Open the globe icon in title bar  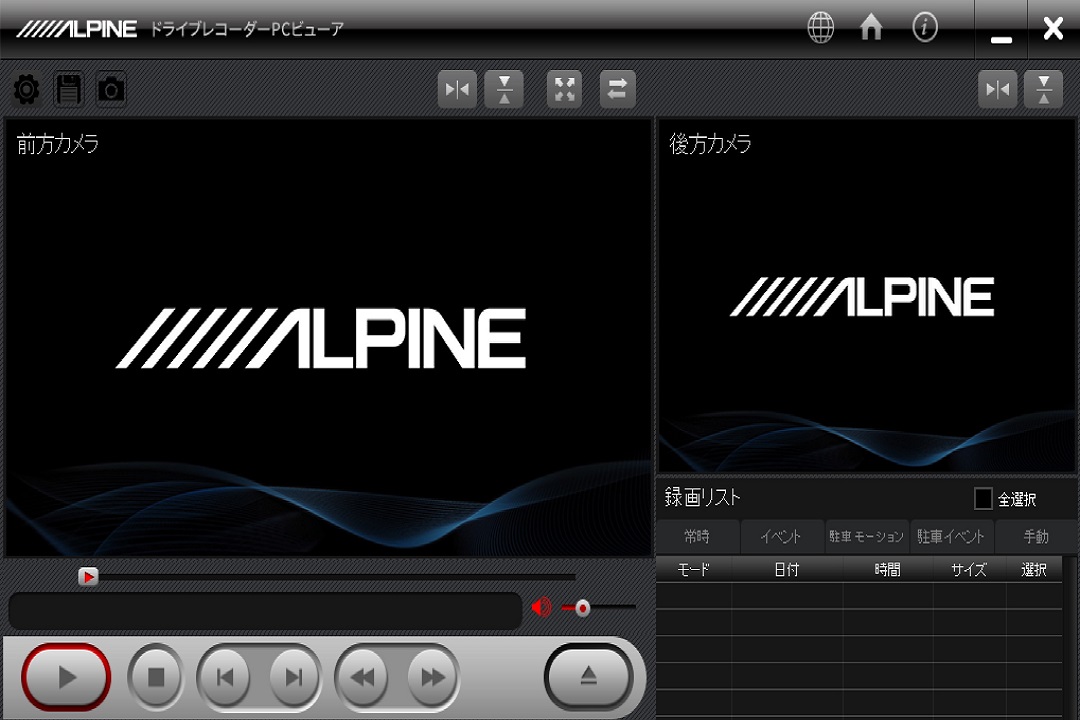820,27
